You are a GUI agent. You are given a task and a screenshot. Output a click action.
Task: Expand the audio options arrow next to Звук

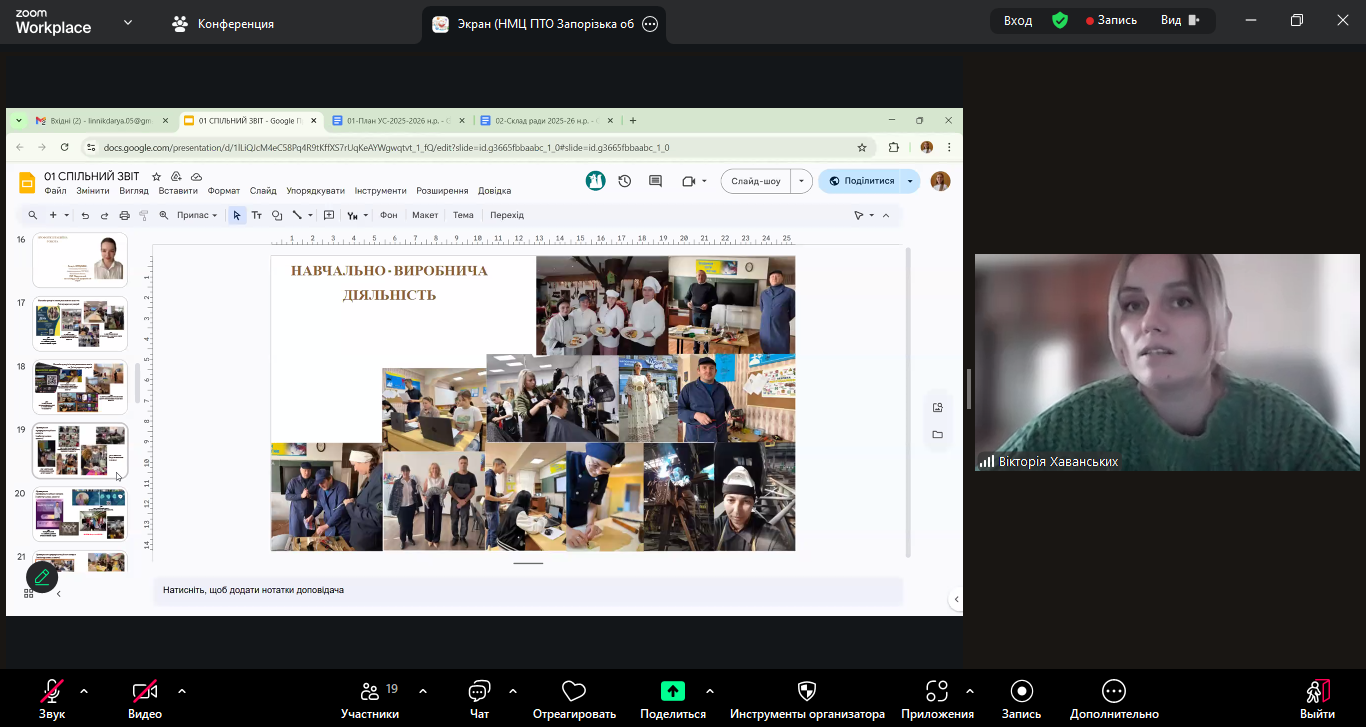(x=84, y=690)
